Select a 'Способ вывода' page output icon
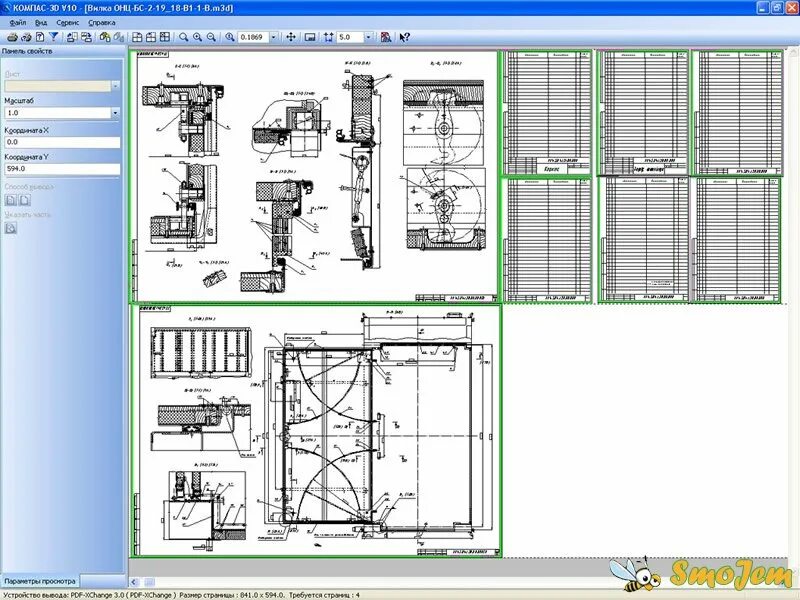This screenshot has width=800, height=600. point(10,200)
